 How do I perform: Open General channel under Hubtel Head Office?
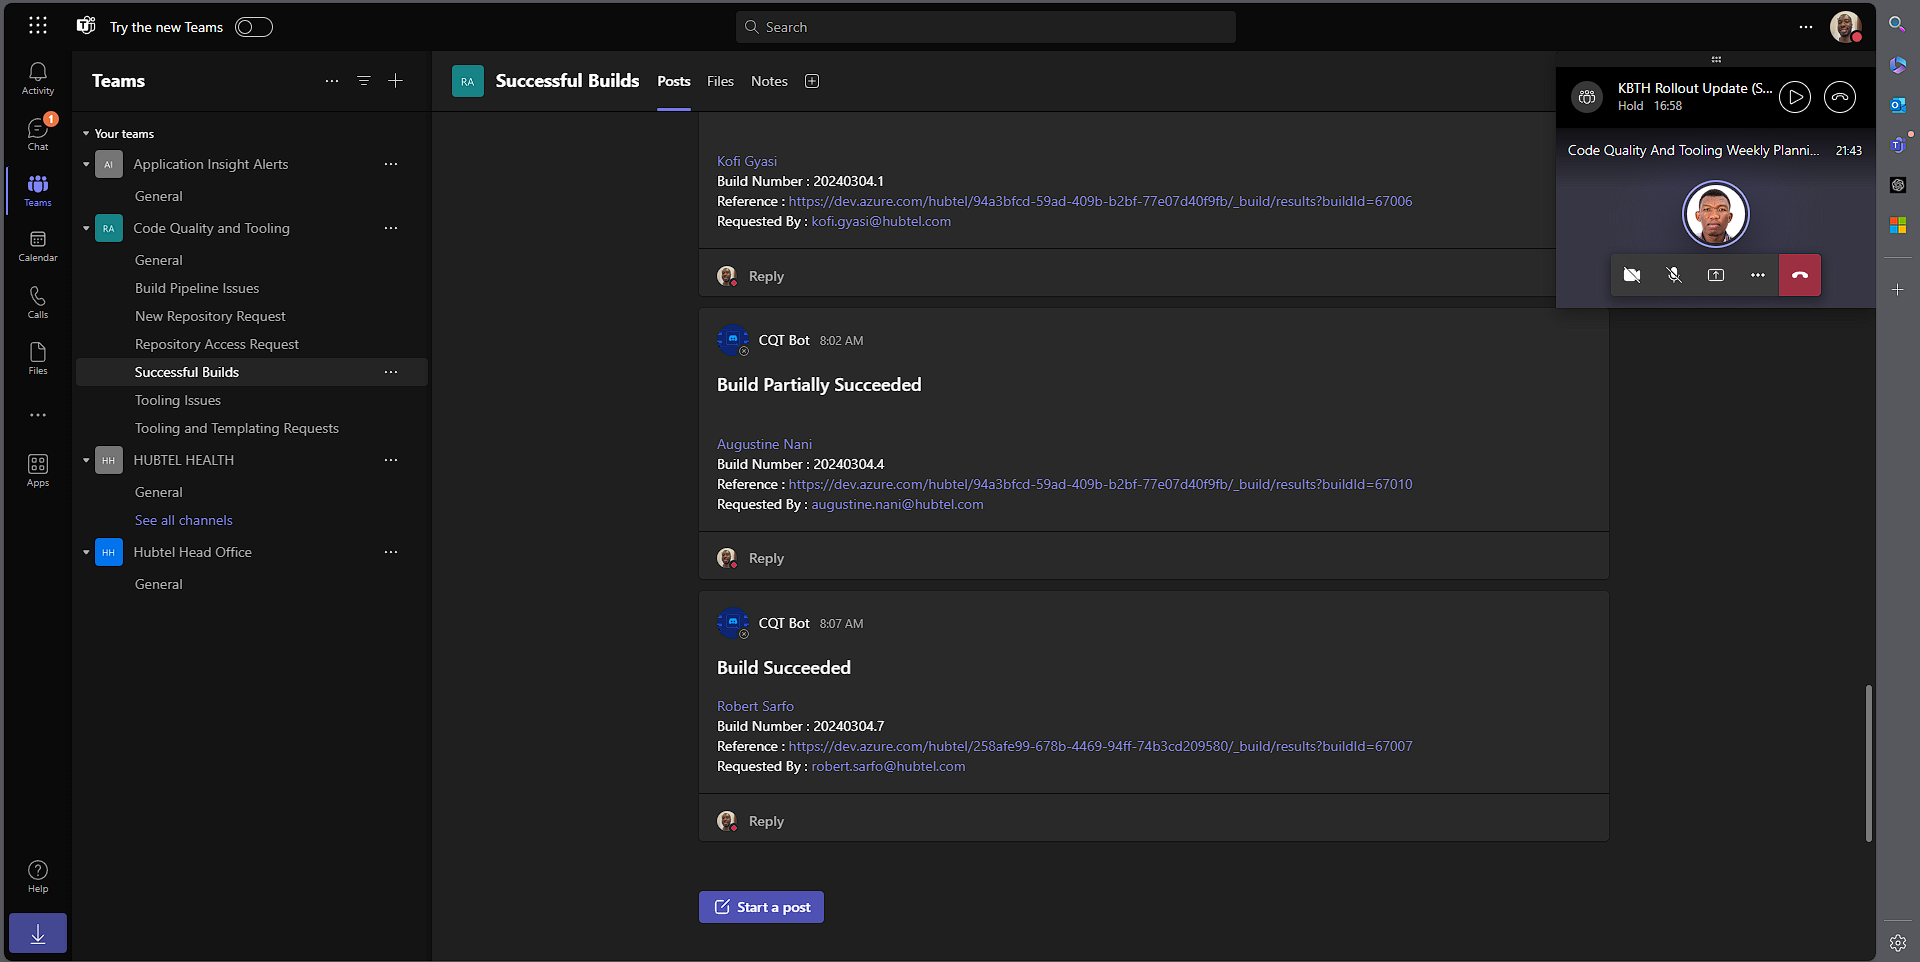click(159, 584)
